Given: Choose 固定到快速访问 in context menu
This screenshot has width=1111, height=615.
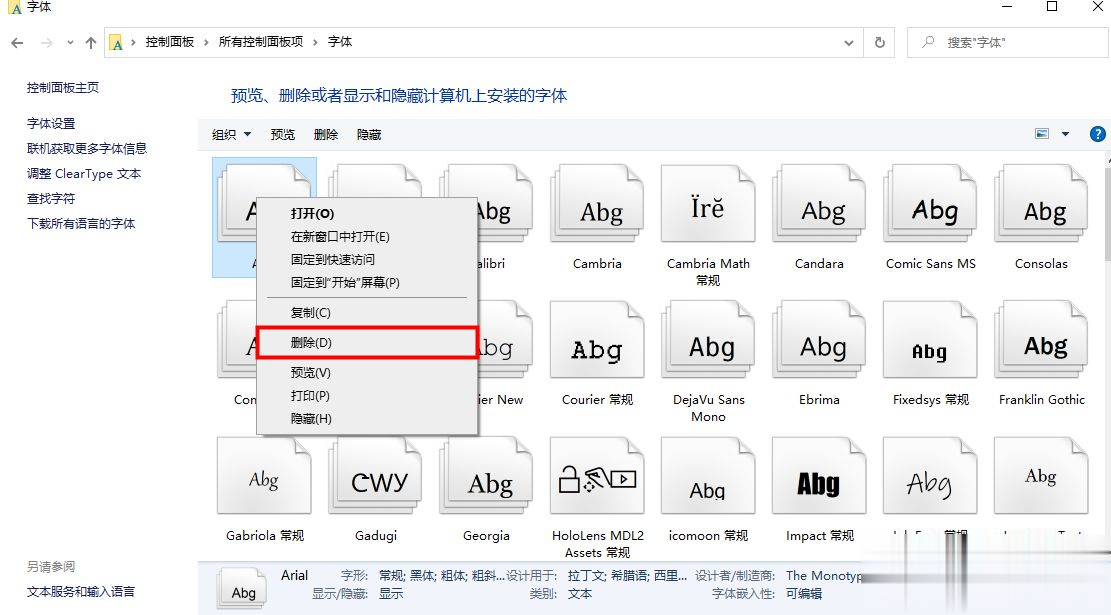Looking at the screenshot, I should pos(366,259).
